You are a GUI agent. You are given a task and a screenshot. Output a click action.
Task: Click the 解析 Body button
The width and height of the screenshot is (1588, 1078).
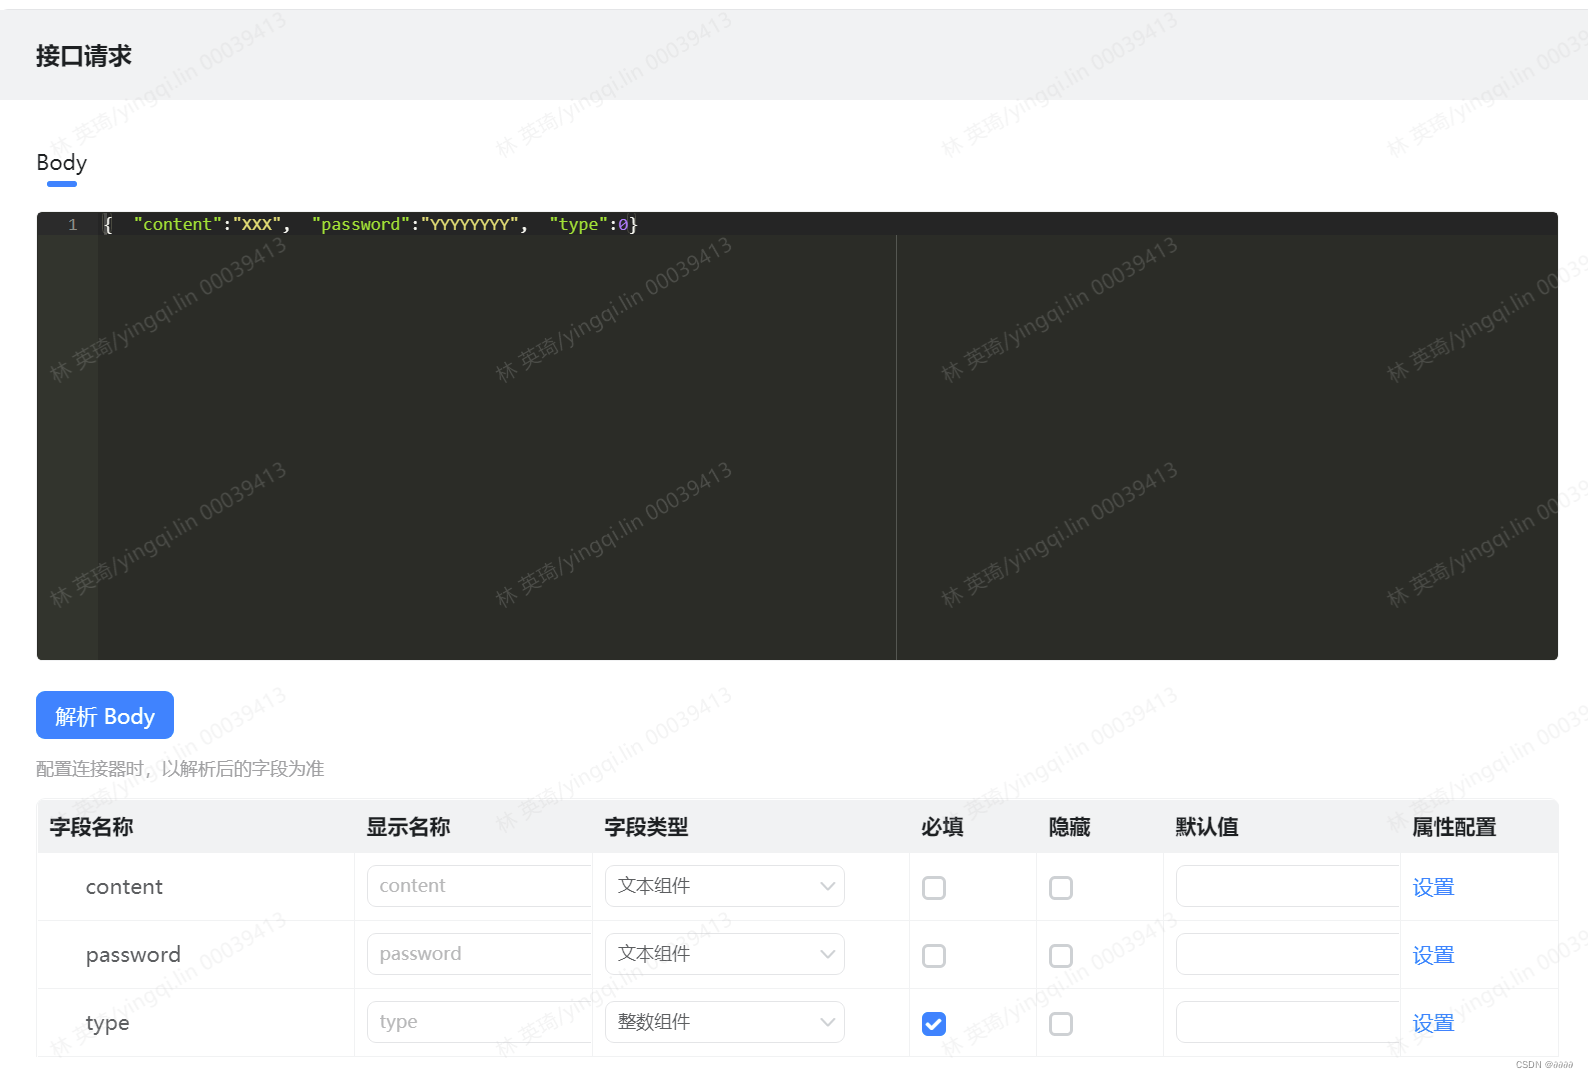click(105, 715)
